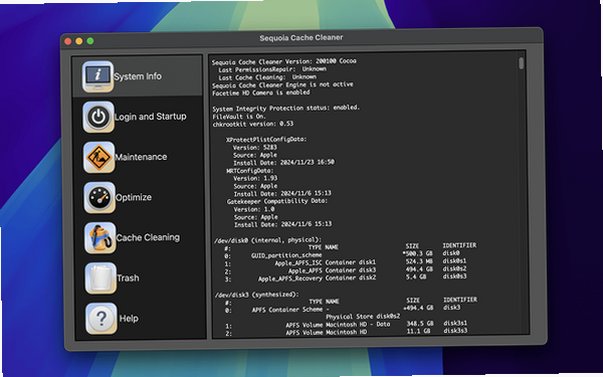Click the '*500.3 GB' size value
Image resolution: width=603 pixels, height=377 pixels.
(417, 254)
